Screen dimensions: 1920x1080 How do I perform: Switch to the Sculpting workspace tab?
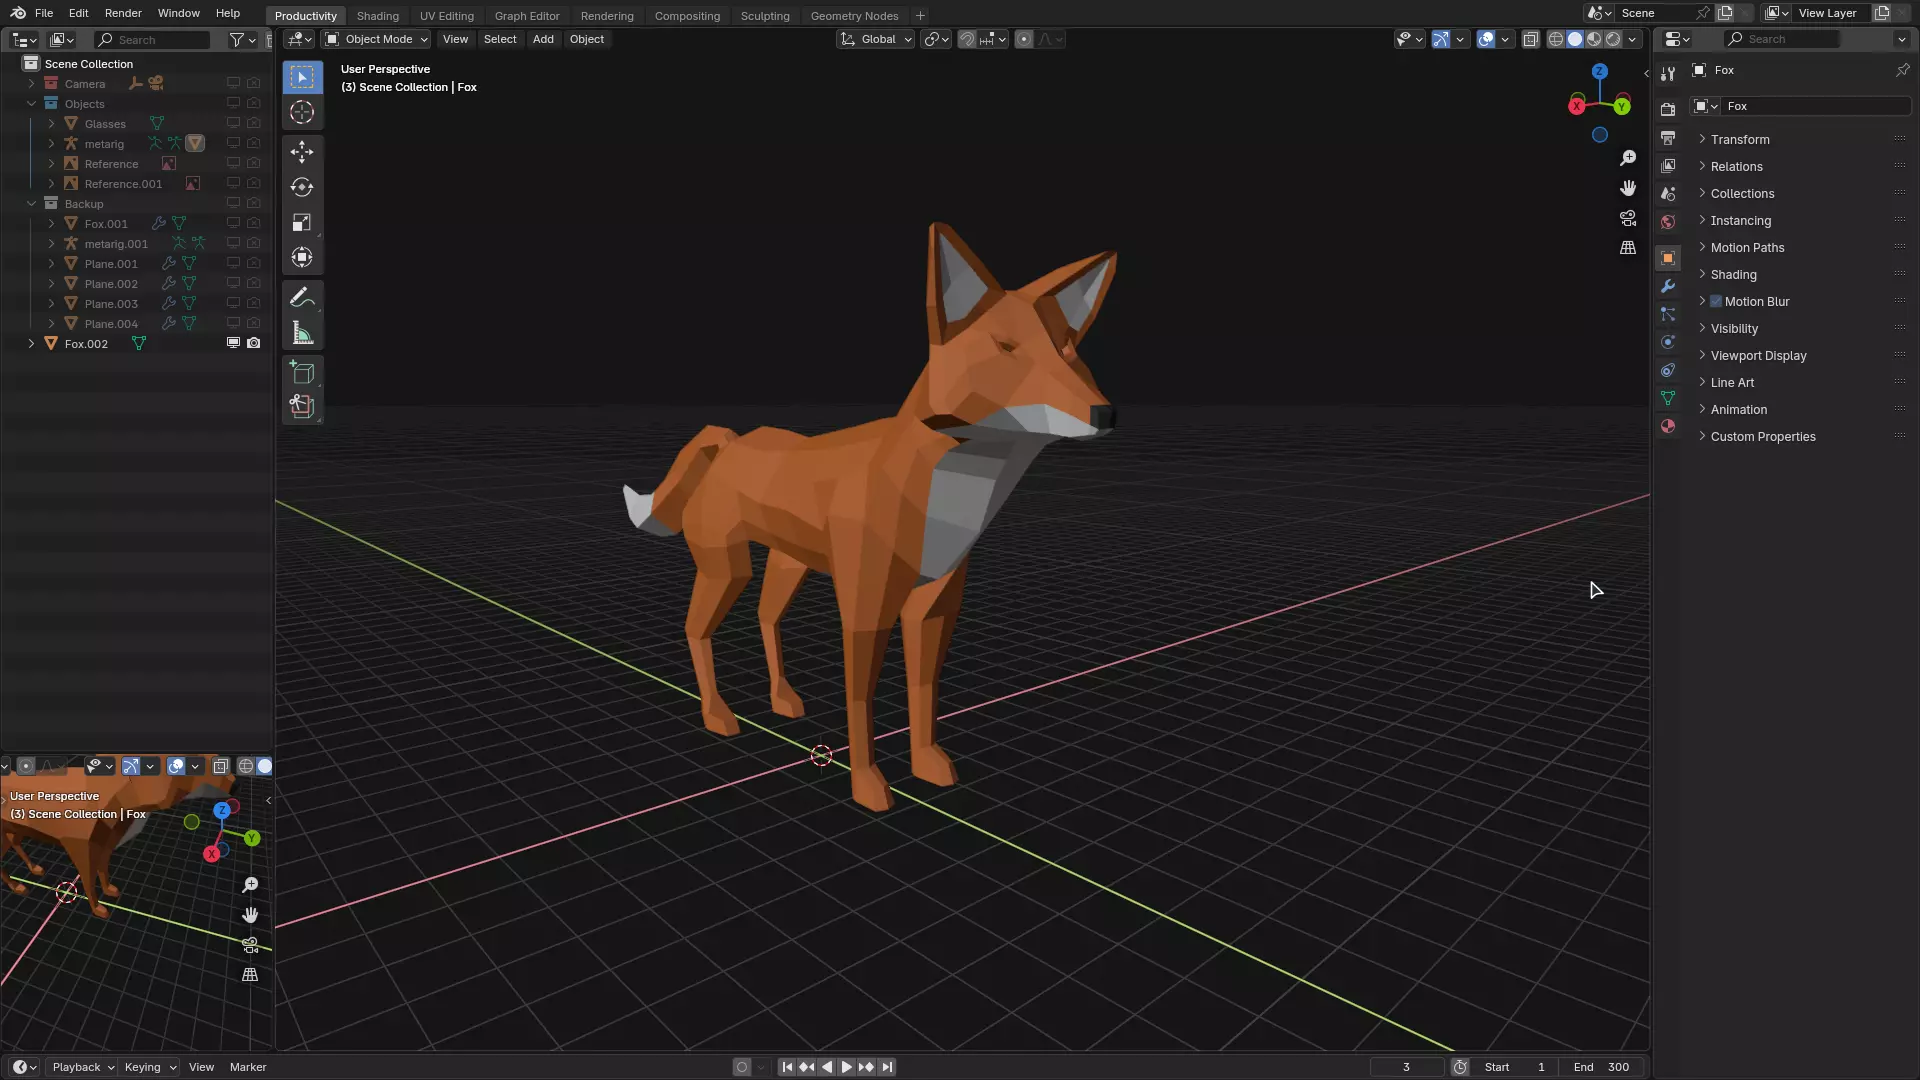(x=764, y=16)
